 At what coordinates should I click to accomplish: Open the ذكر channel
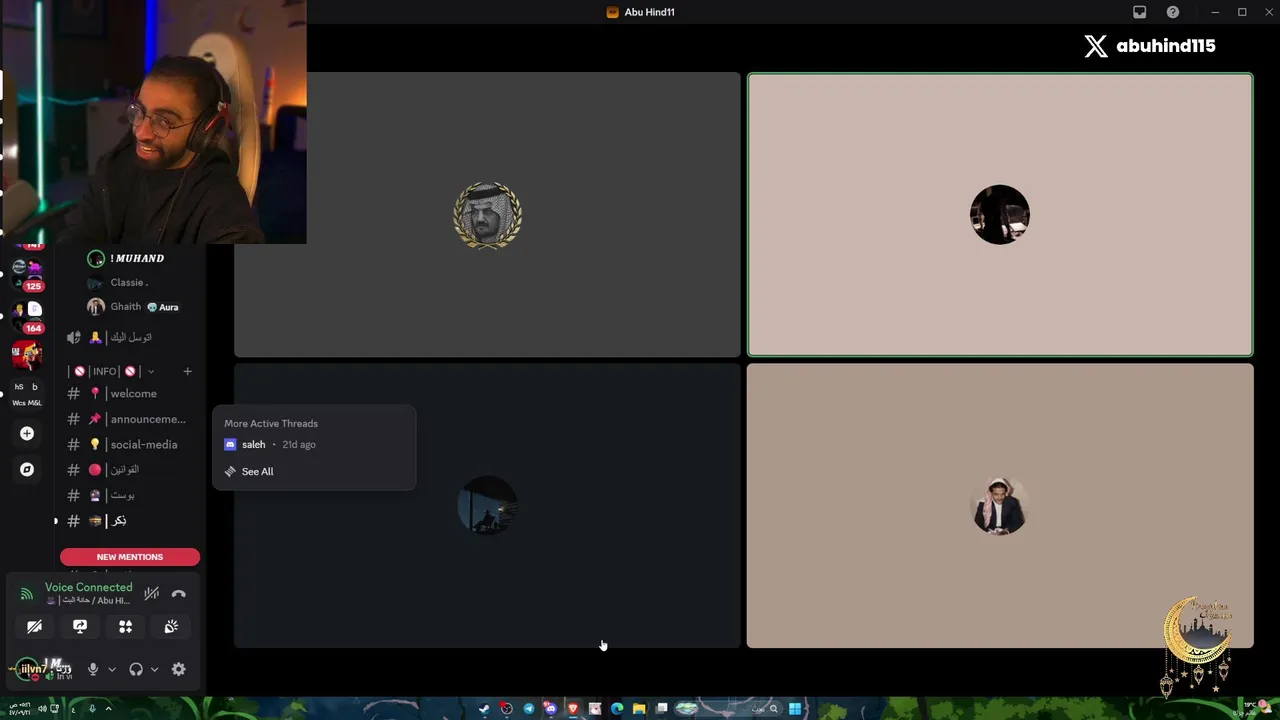pyautogui.click(x=130, y=521)
